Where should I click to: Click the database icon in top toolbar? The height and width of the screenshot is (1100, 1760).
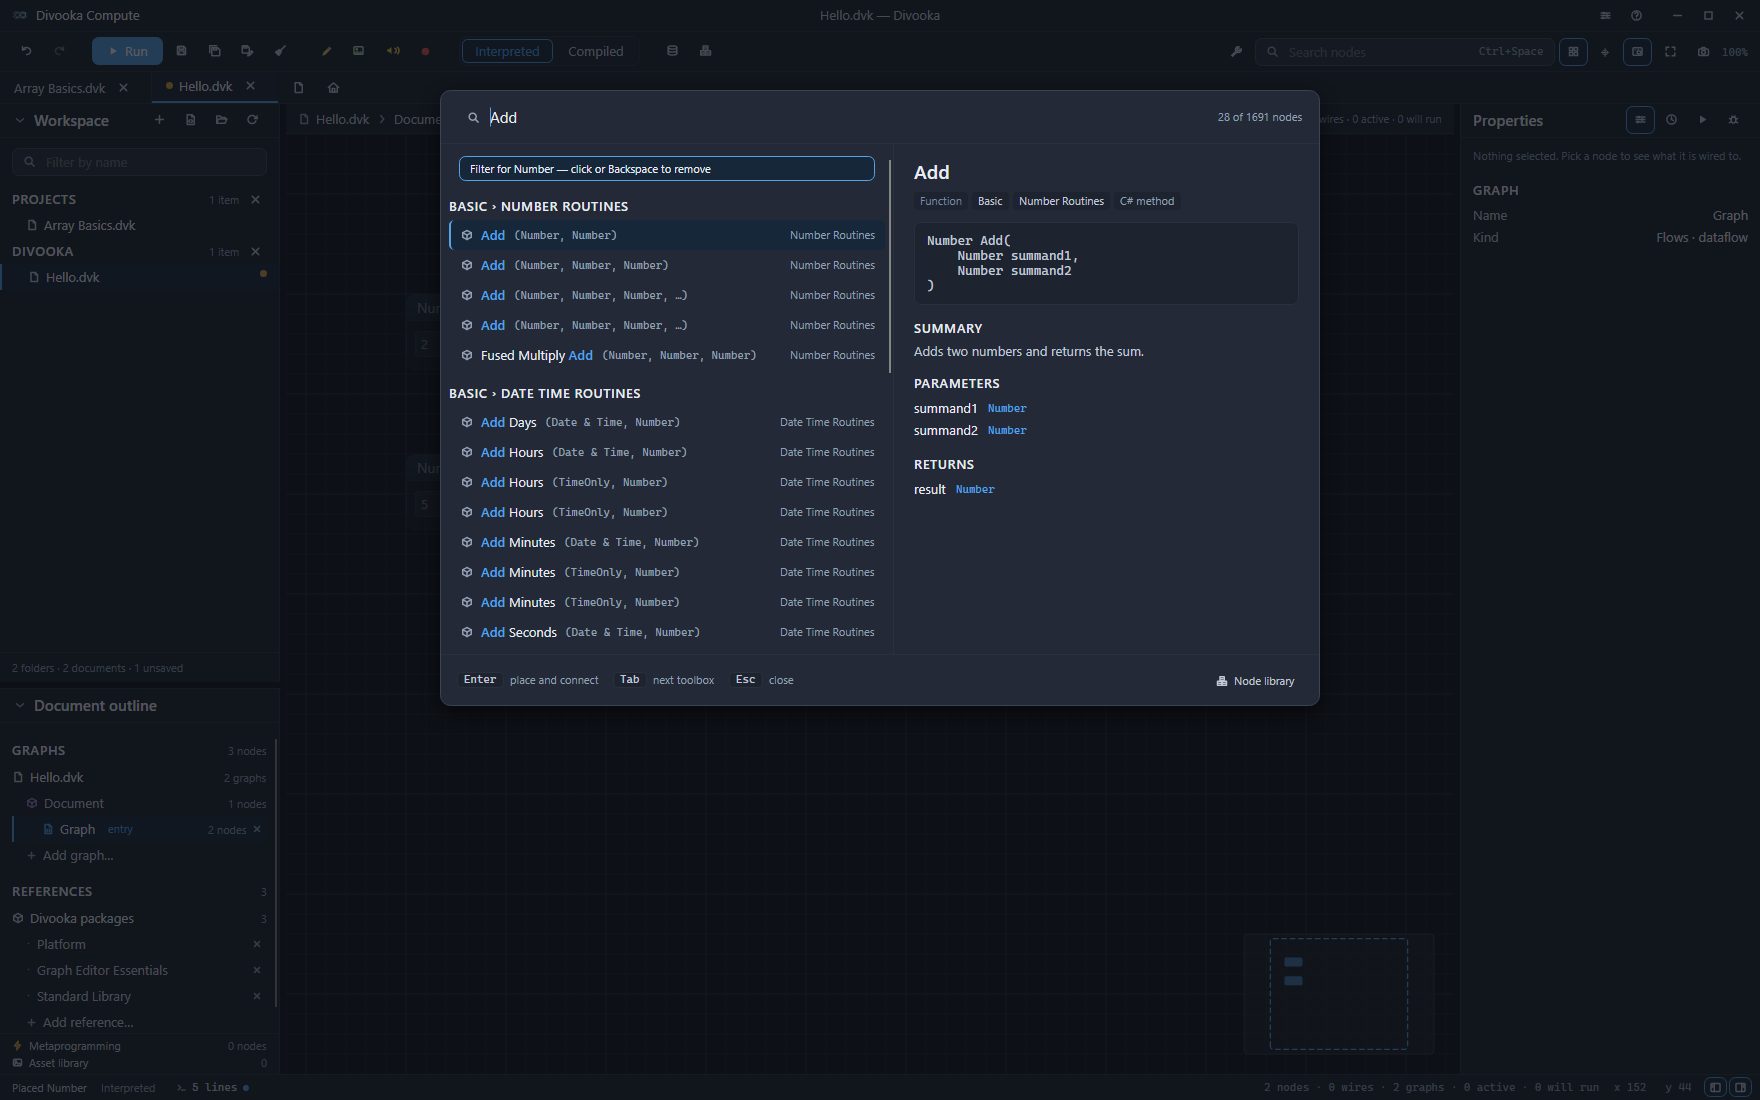(x=672, y=51)
